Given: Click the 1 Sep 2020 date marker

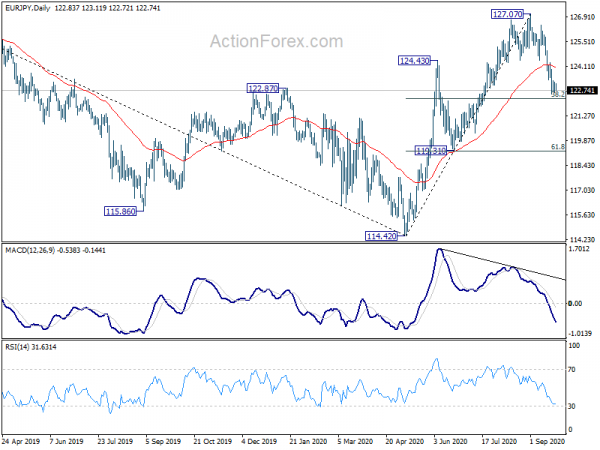Looking at the screenshot, I should [547, 441].
